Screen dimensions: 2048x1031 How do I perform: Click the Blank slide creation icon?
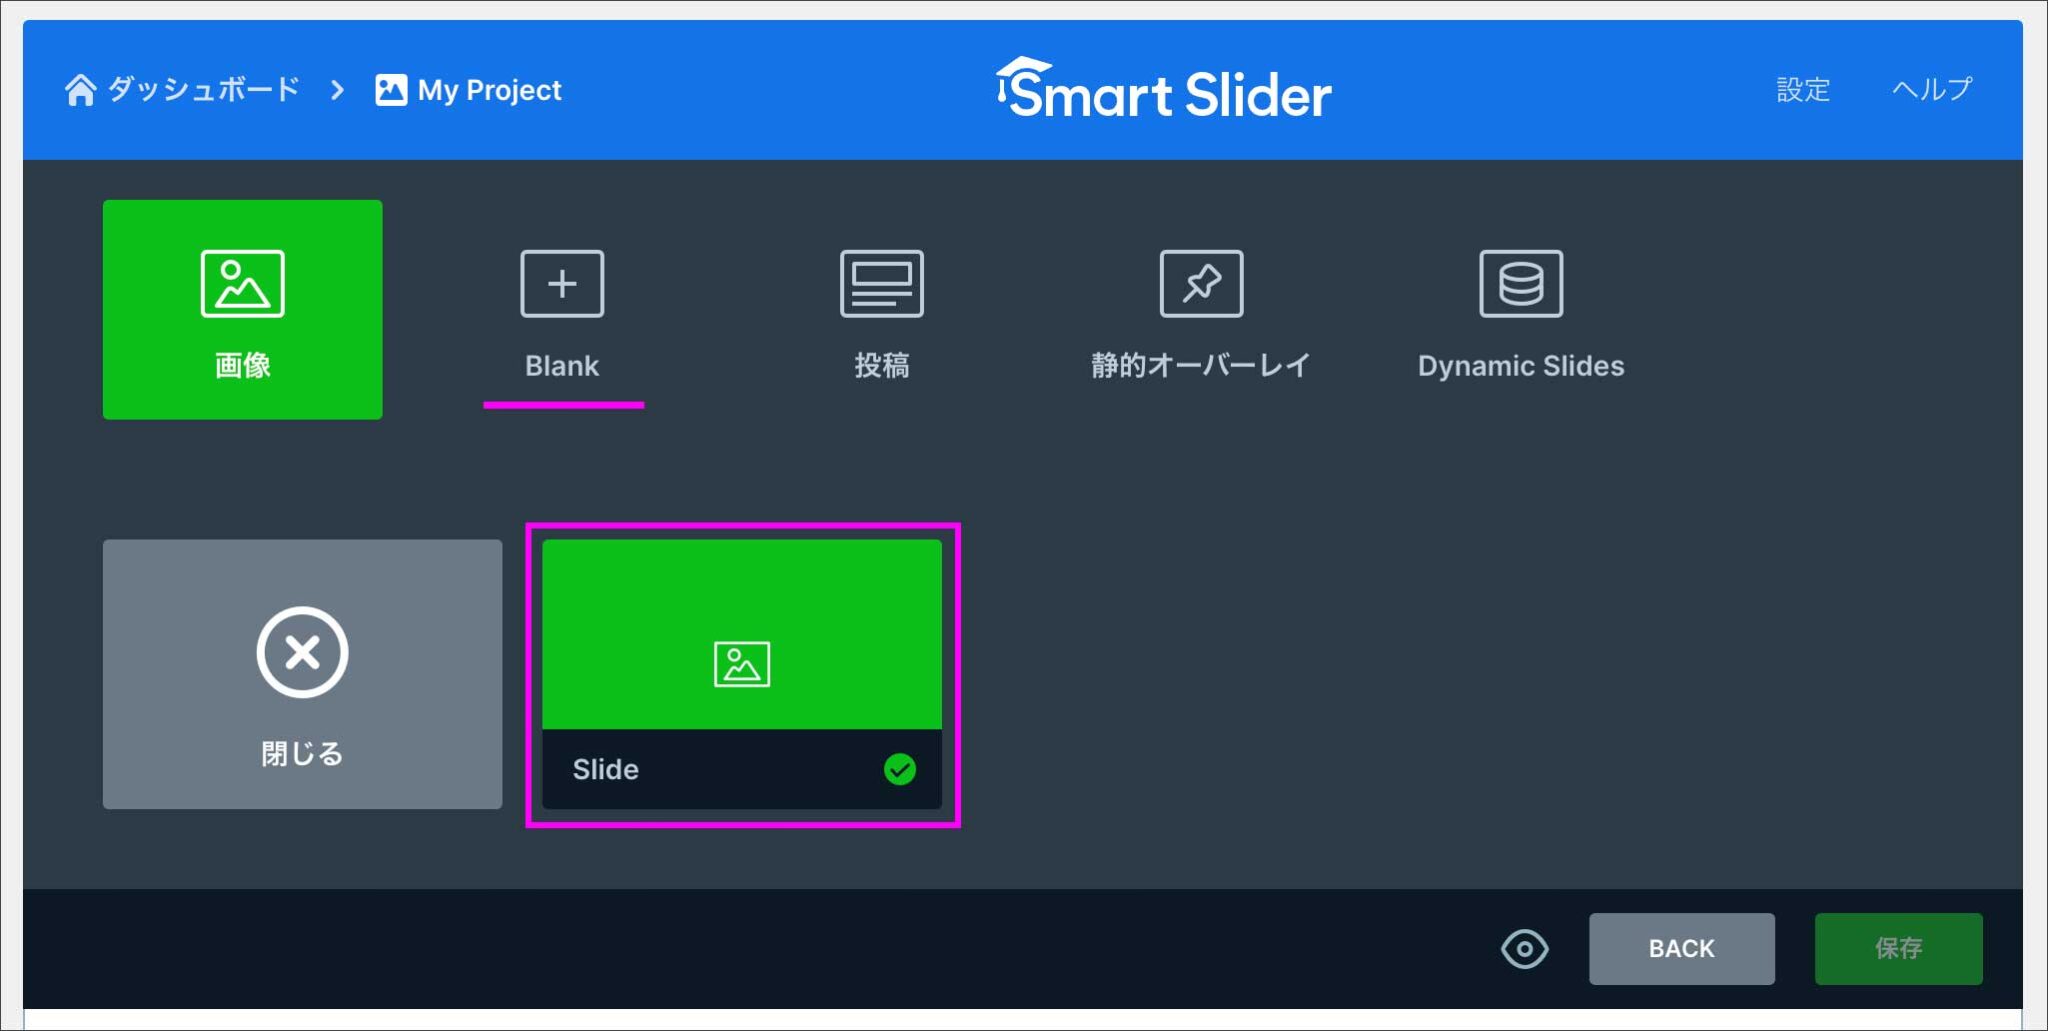(x=562, y=283)
